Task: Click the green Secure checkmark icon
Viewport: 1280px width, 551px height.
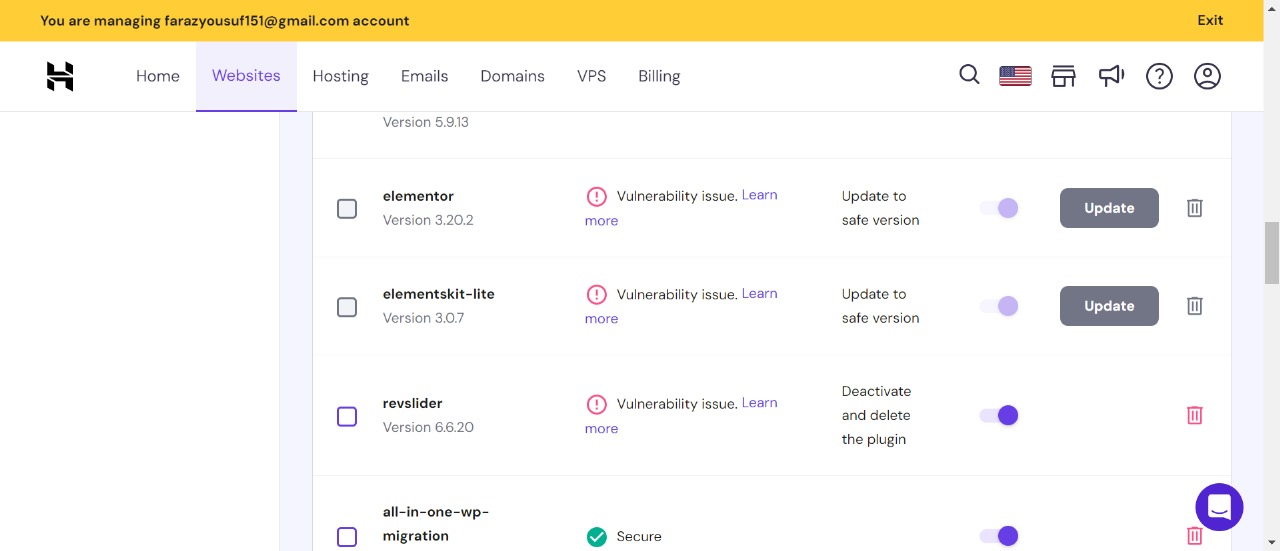Action: [596, 537]
